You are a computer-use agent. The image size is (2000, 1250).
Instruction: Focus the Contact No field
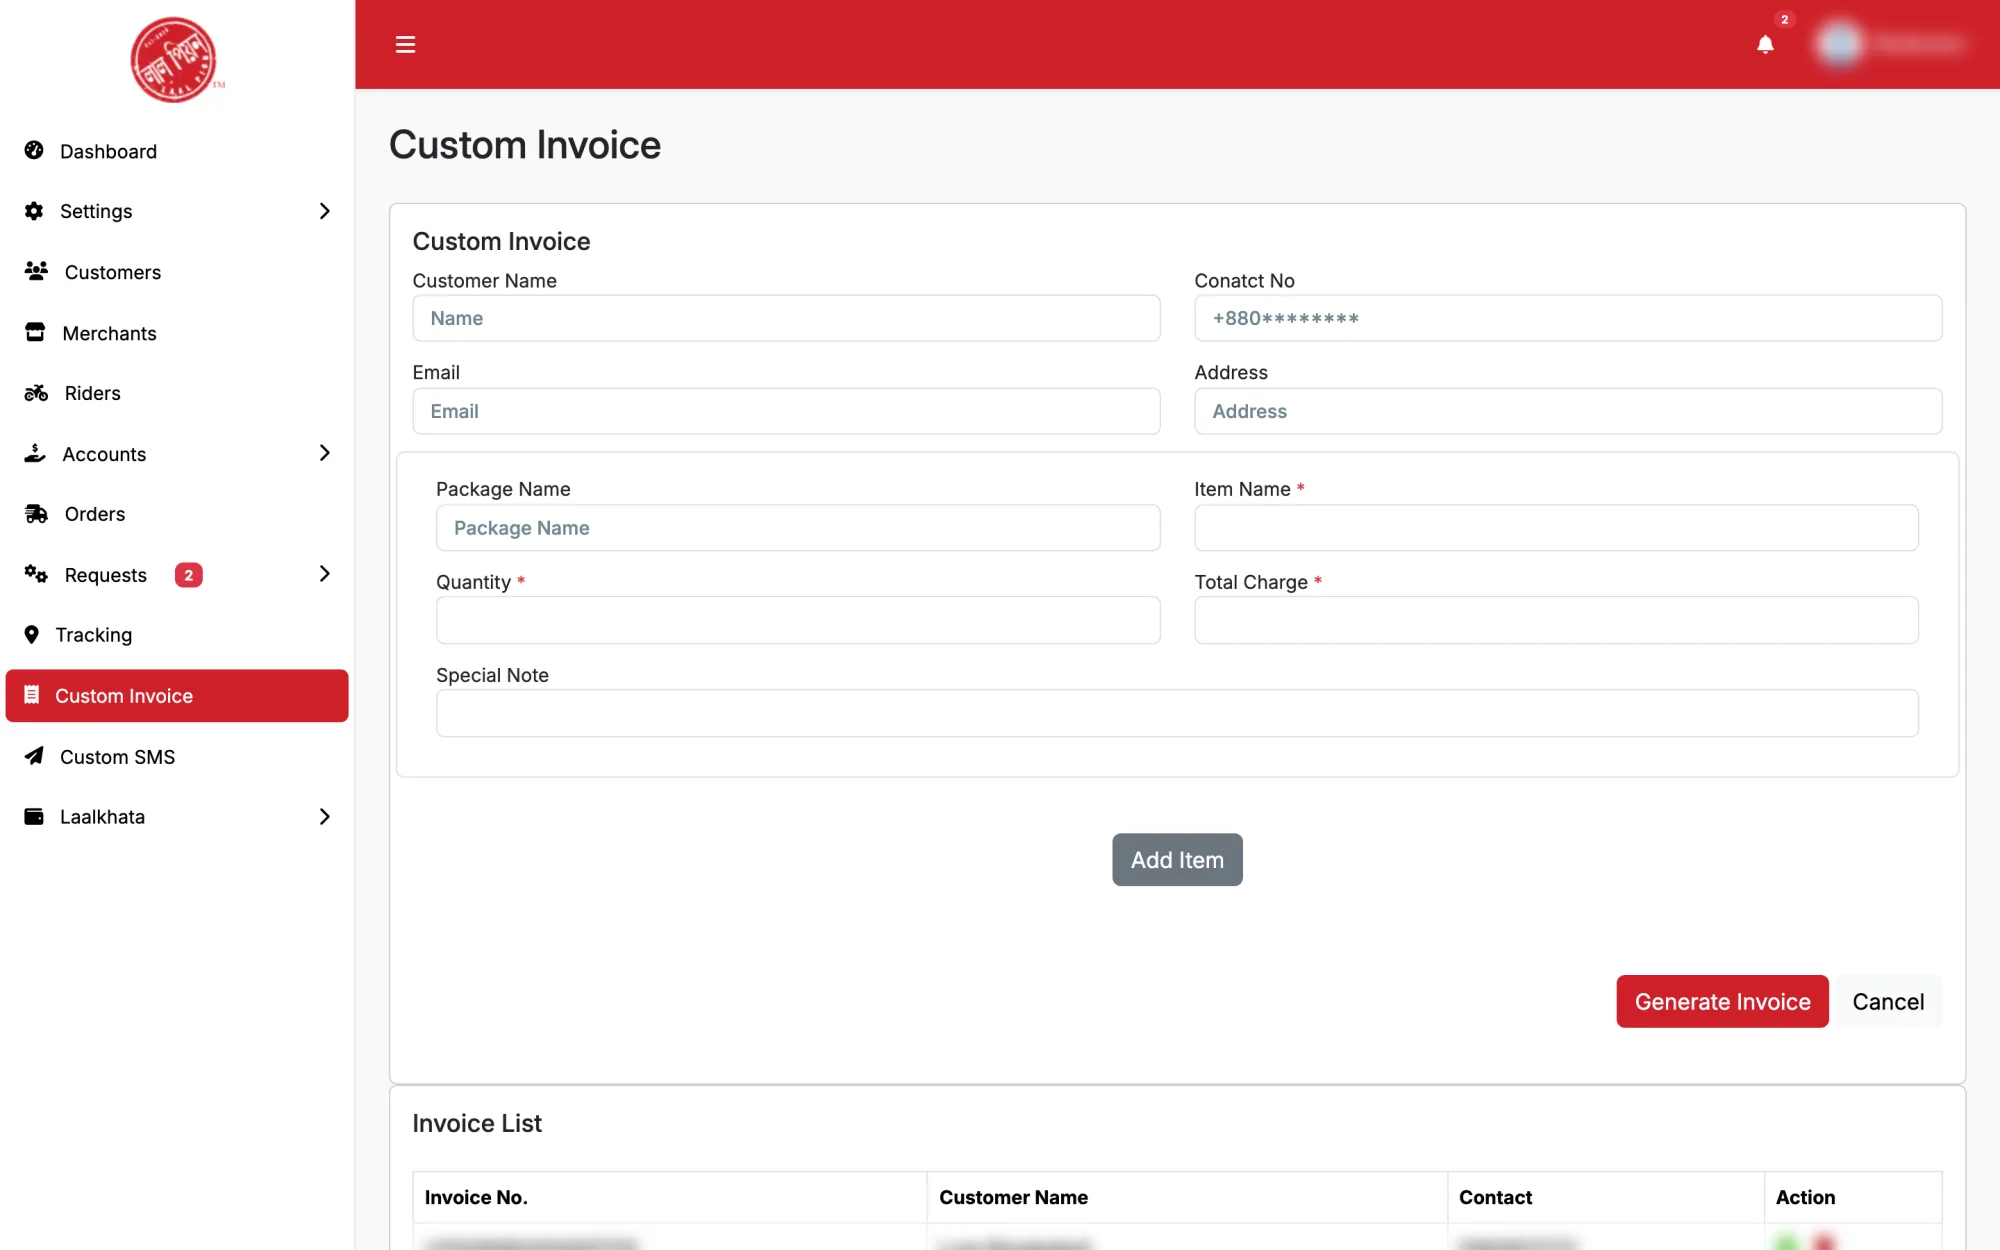(x=1568, y=318)
